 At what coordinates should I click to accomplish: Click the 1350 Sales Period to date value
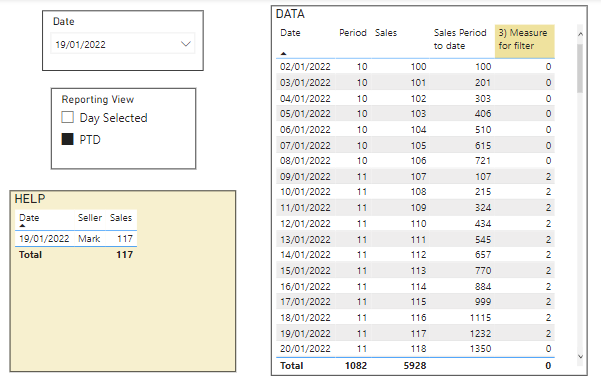click(481, 349)
